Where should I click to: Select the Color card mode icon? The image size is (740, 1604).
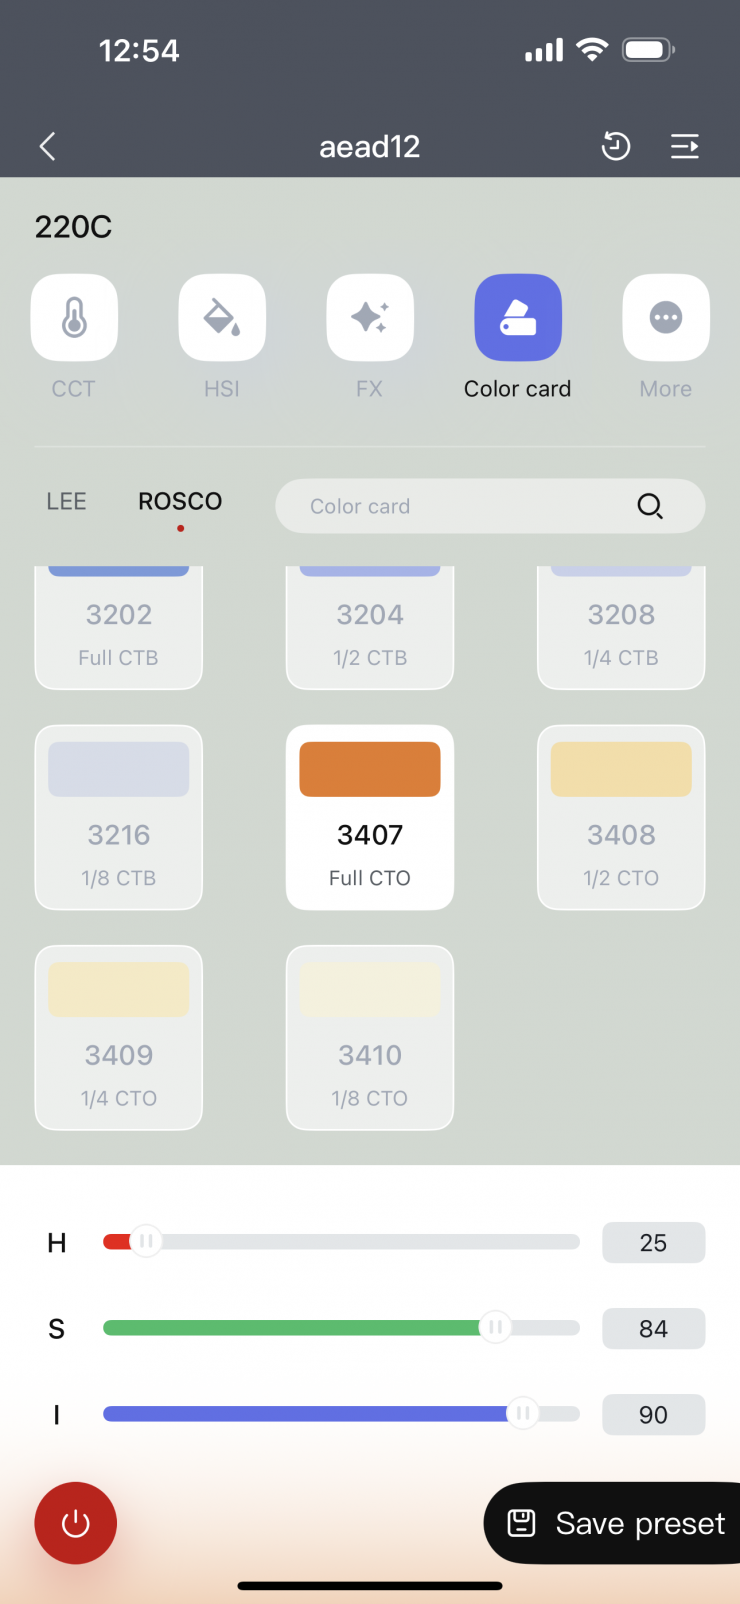(x=518, y=318)
